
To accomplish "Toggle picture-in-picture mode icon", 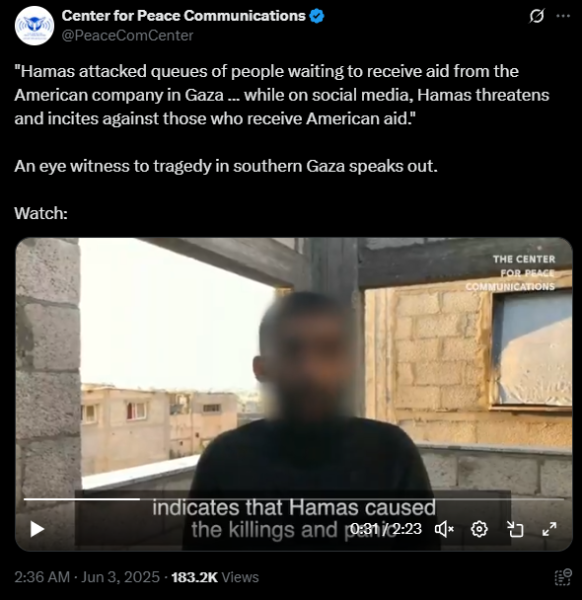I will [x=515, y=529].
